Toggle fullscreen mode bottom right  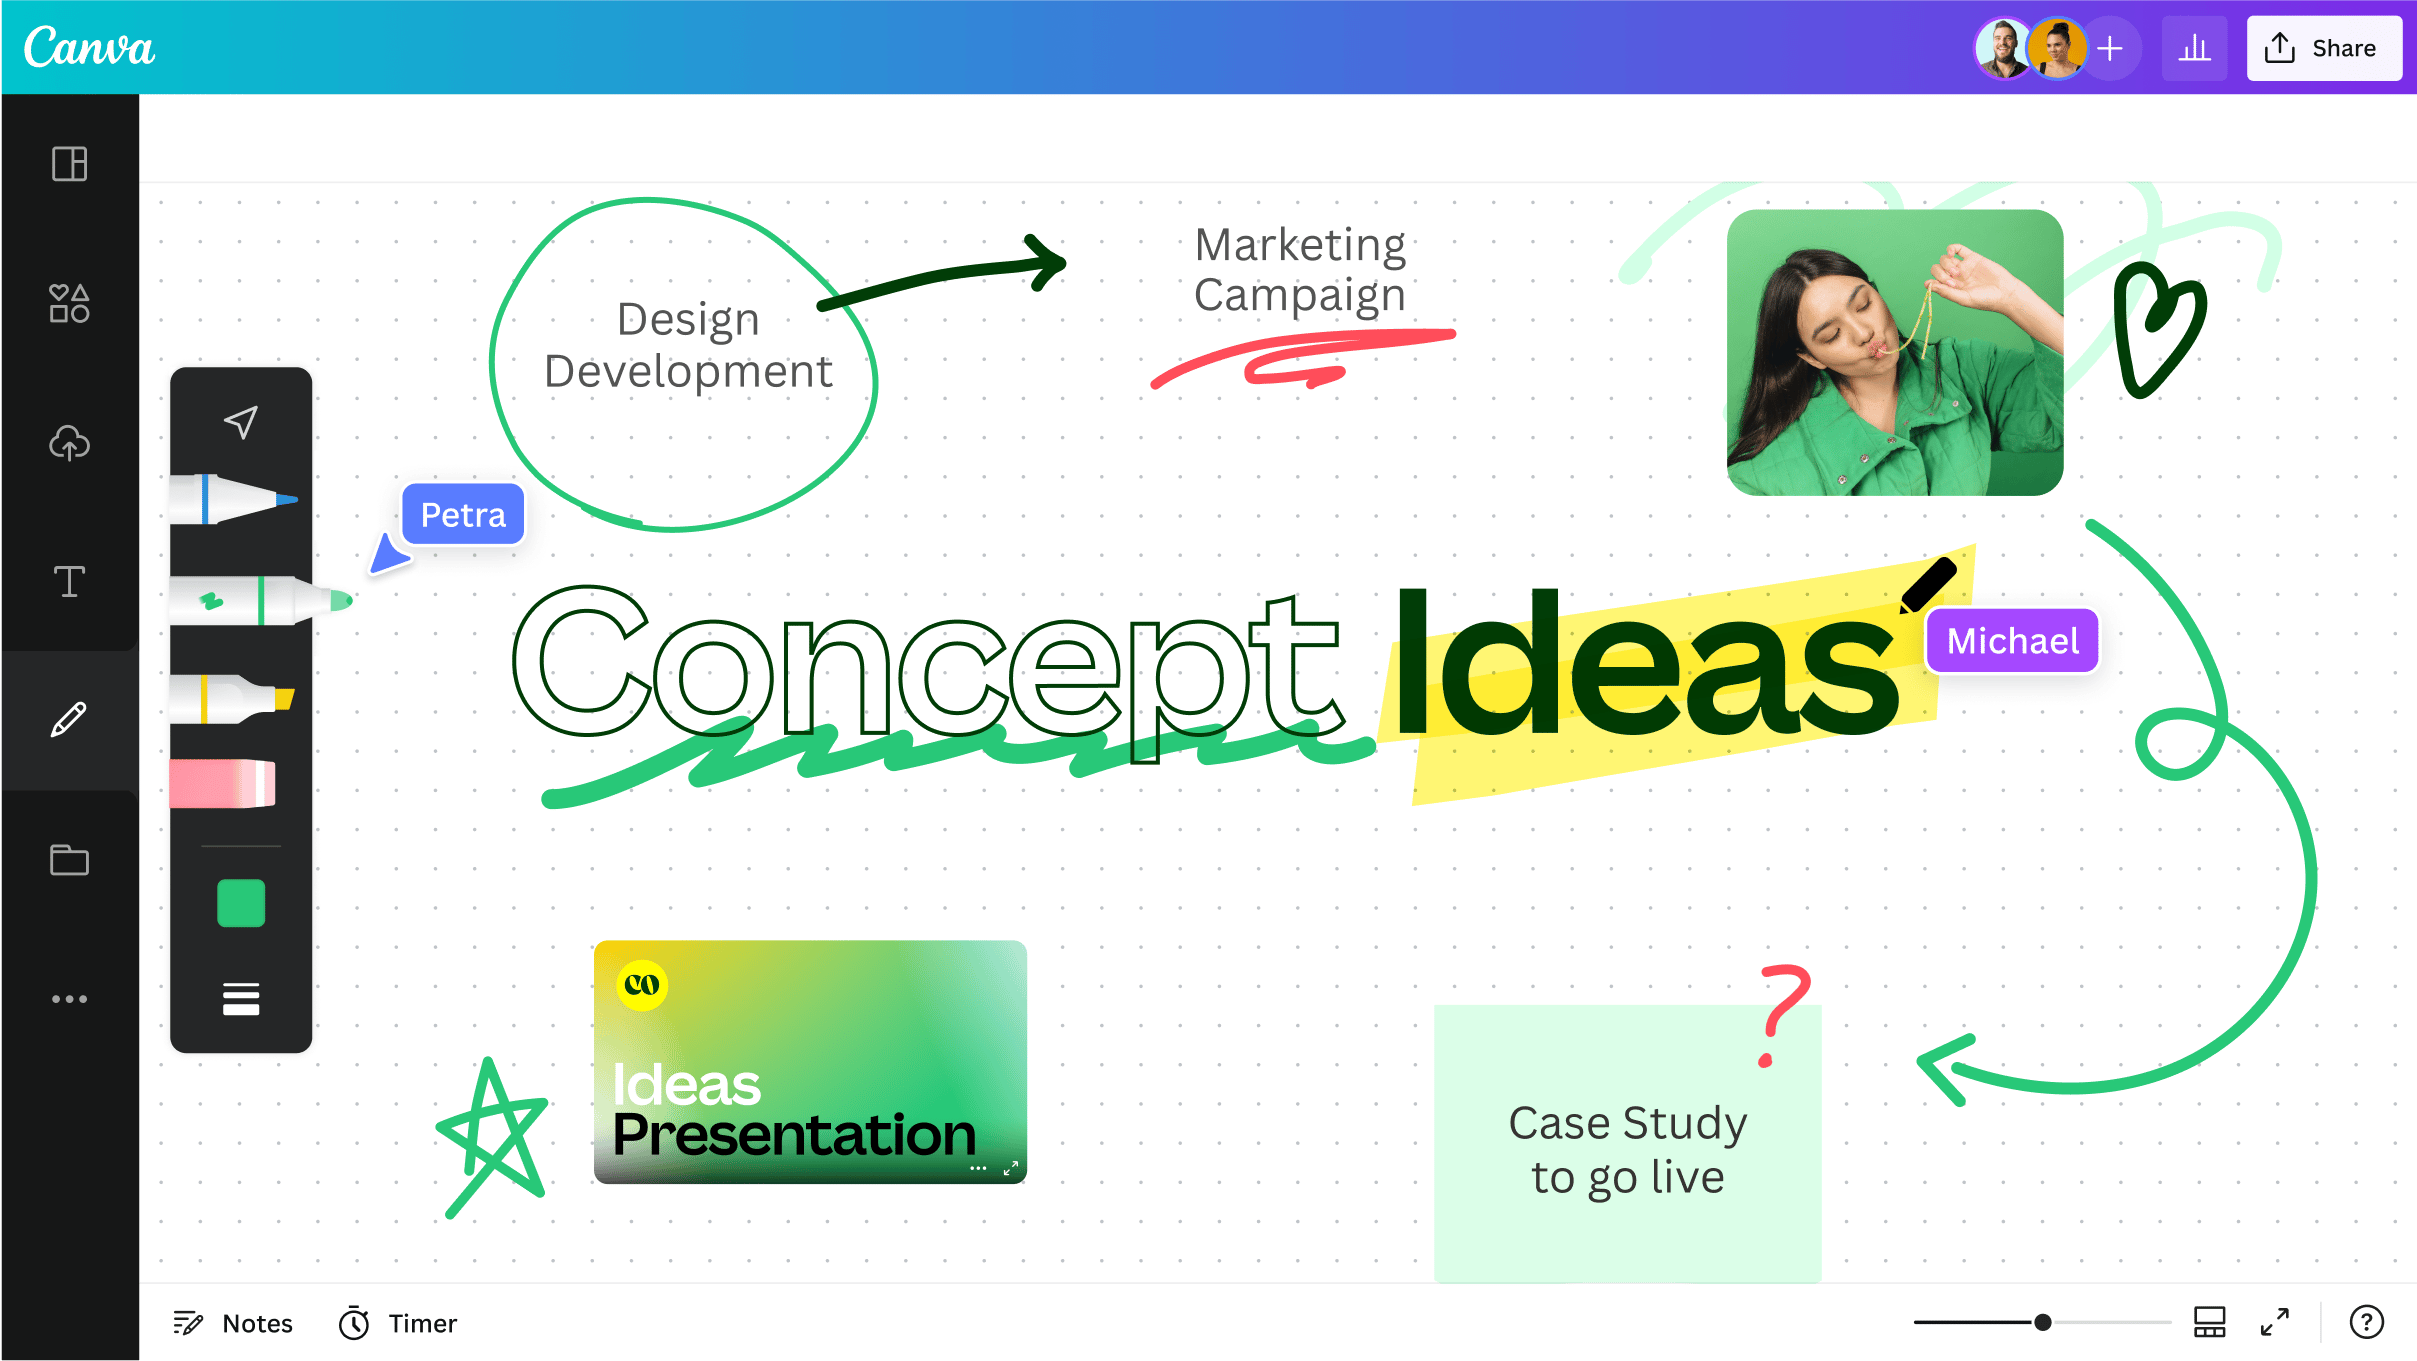pyautogui.click(x=2274, y=1323)
